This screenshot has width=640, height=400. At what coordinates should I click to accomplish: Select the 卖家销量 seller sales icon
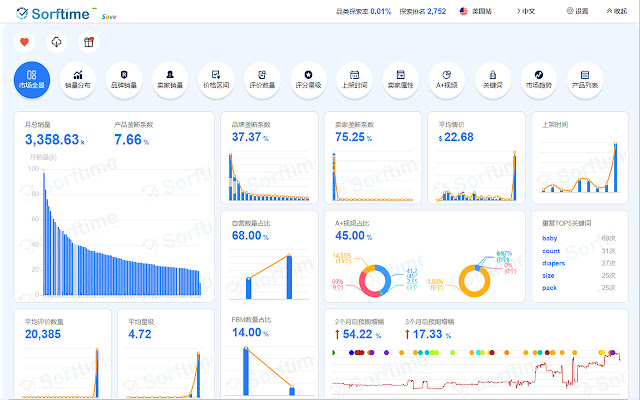pos(170,79)
